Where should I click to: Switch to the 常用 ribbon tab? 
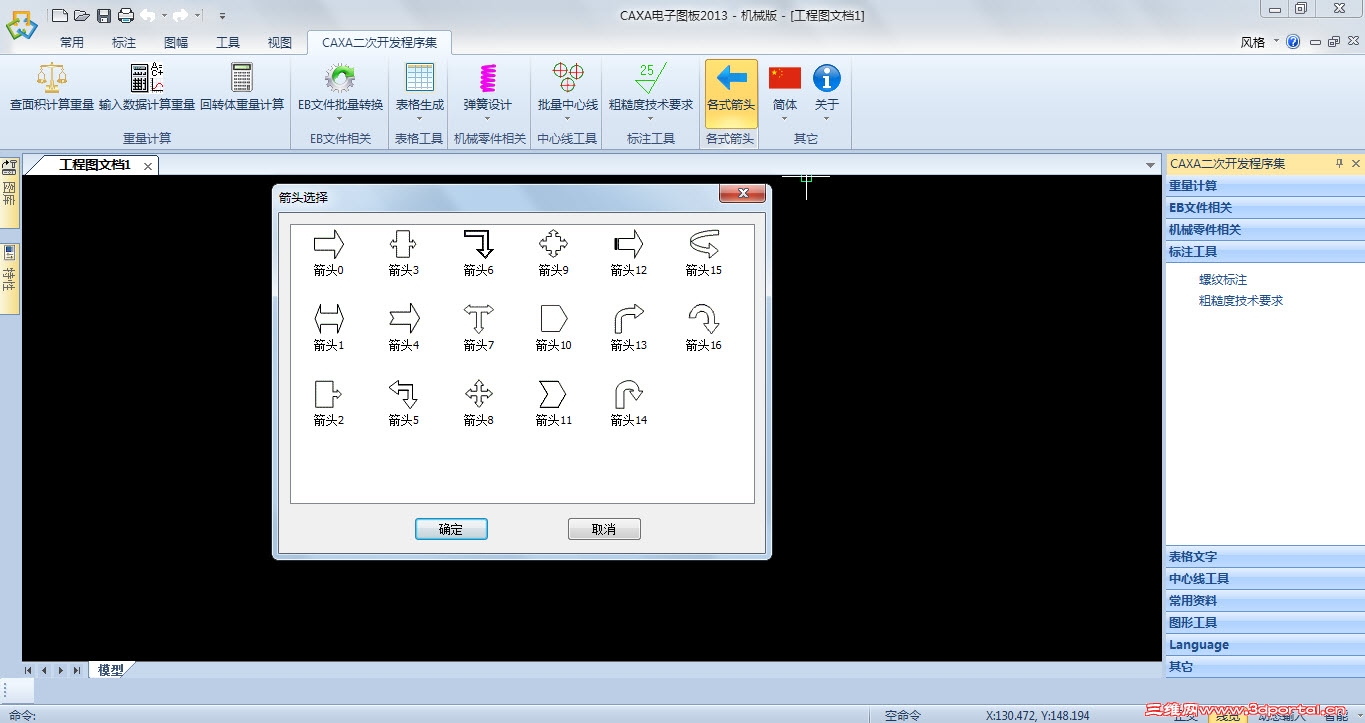(72, 43)
